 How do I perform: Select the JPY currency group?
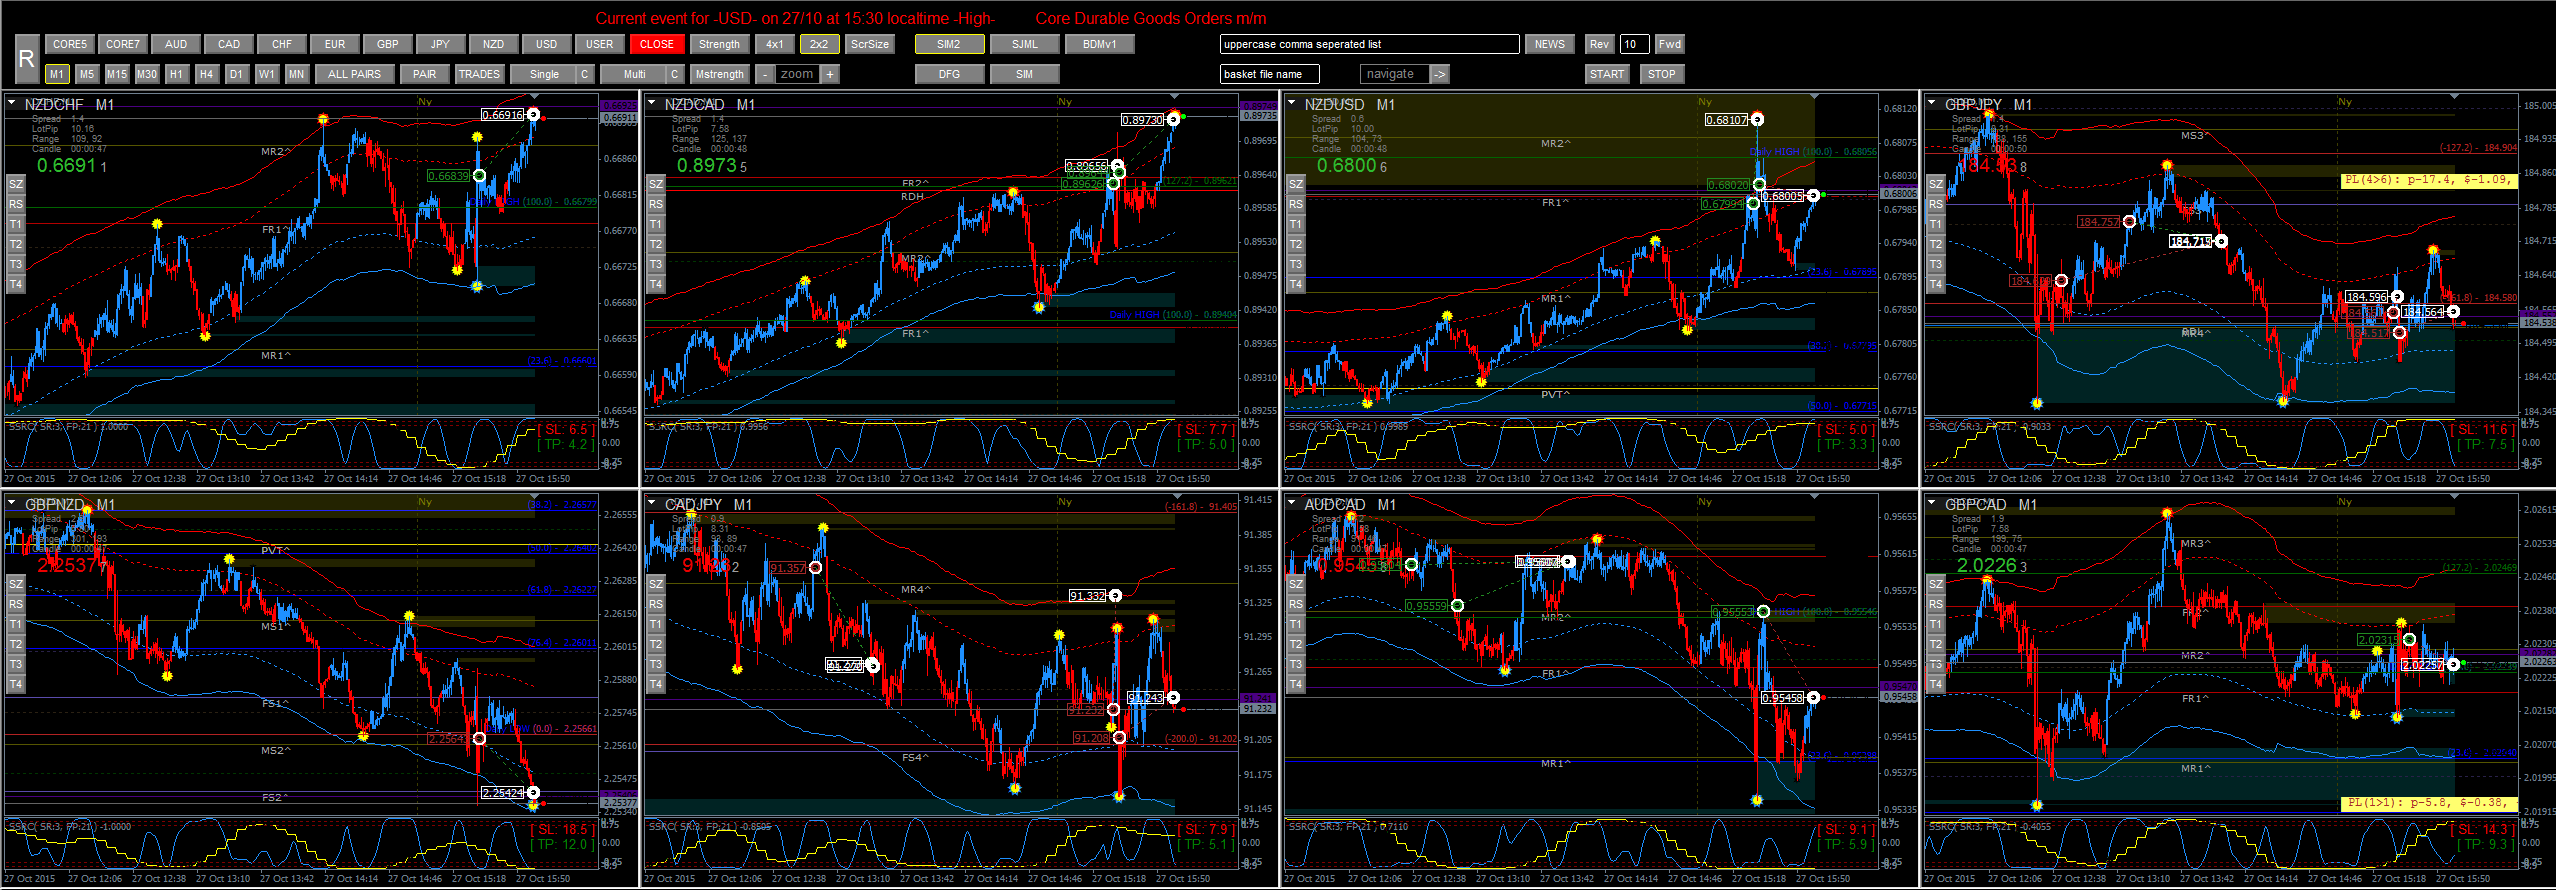pyautogui.click(x=441, y=44)
